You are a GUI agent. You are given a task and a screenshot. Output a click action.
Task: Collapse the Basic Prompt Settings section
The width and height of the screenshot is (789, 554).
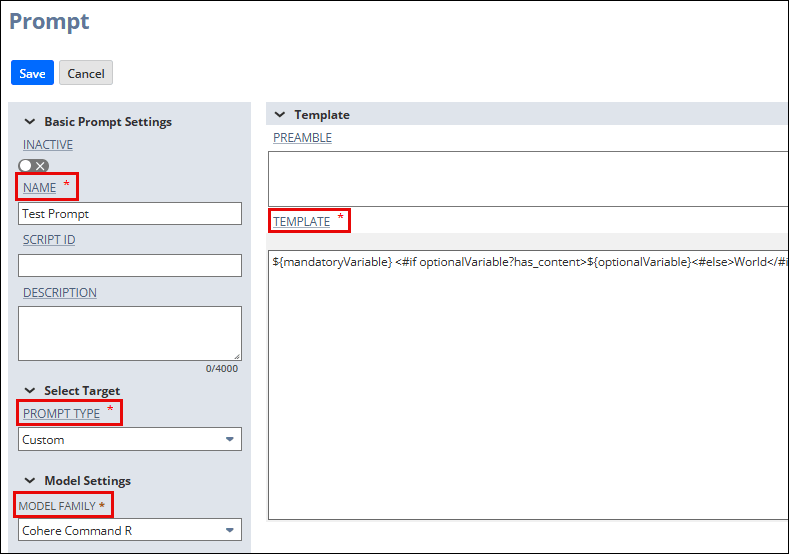[30, 122]
